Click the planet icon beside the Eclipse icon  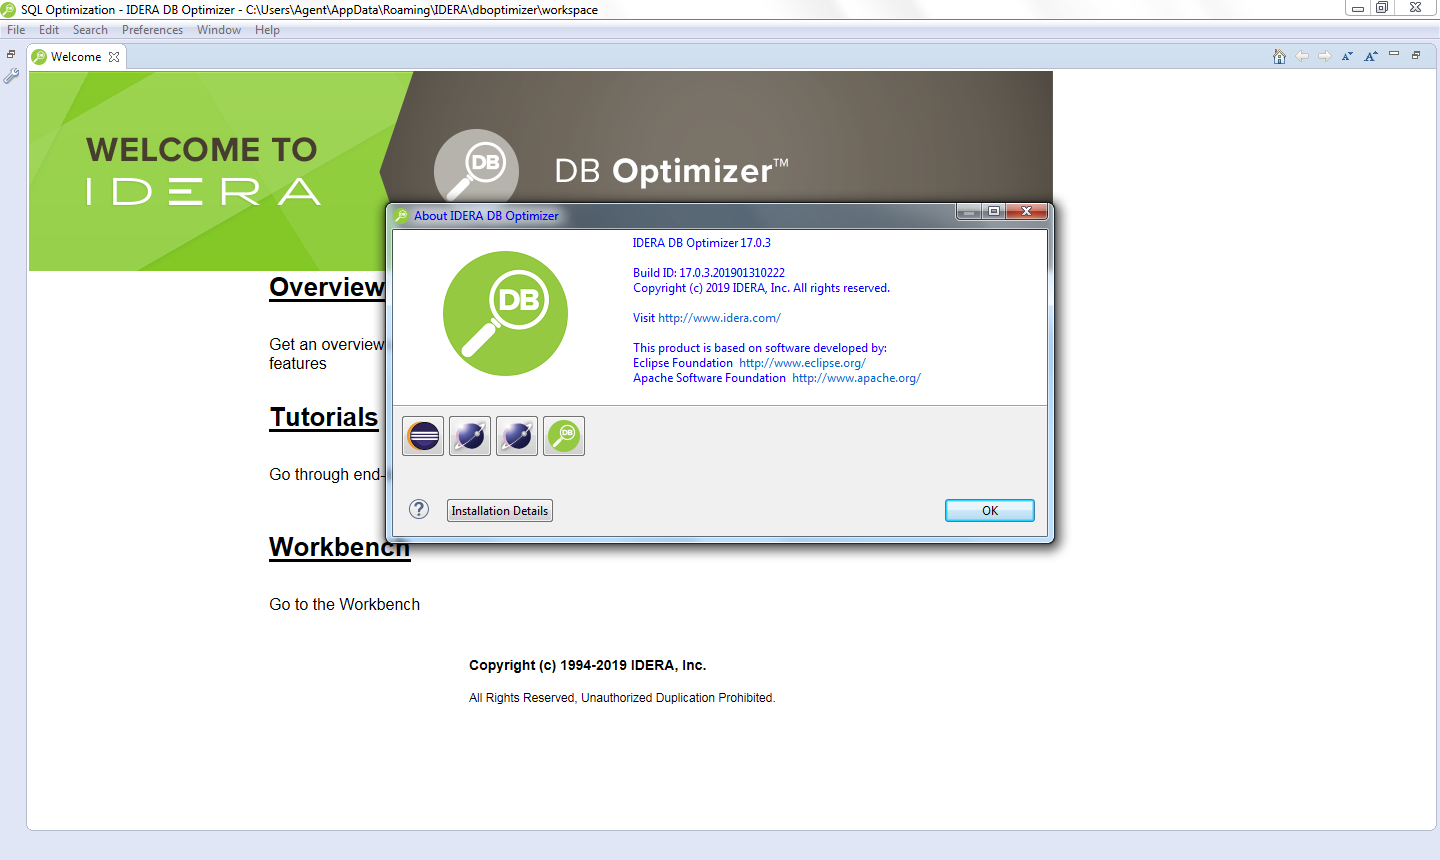tap(470, 436)
